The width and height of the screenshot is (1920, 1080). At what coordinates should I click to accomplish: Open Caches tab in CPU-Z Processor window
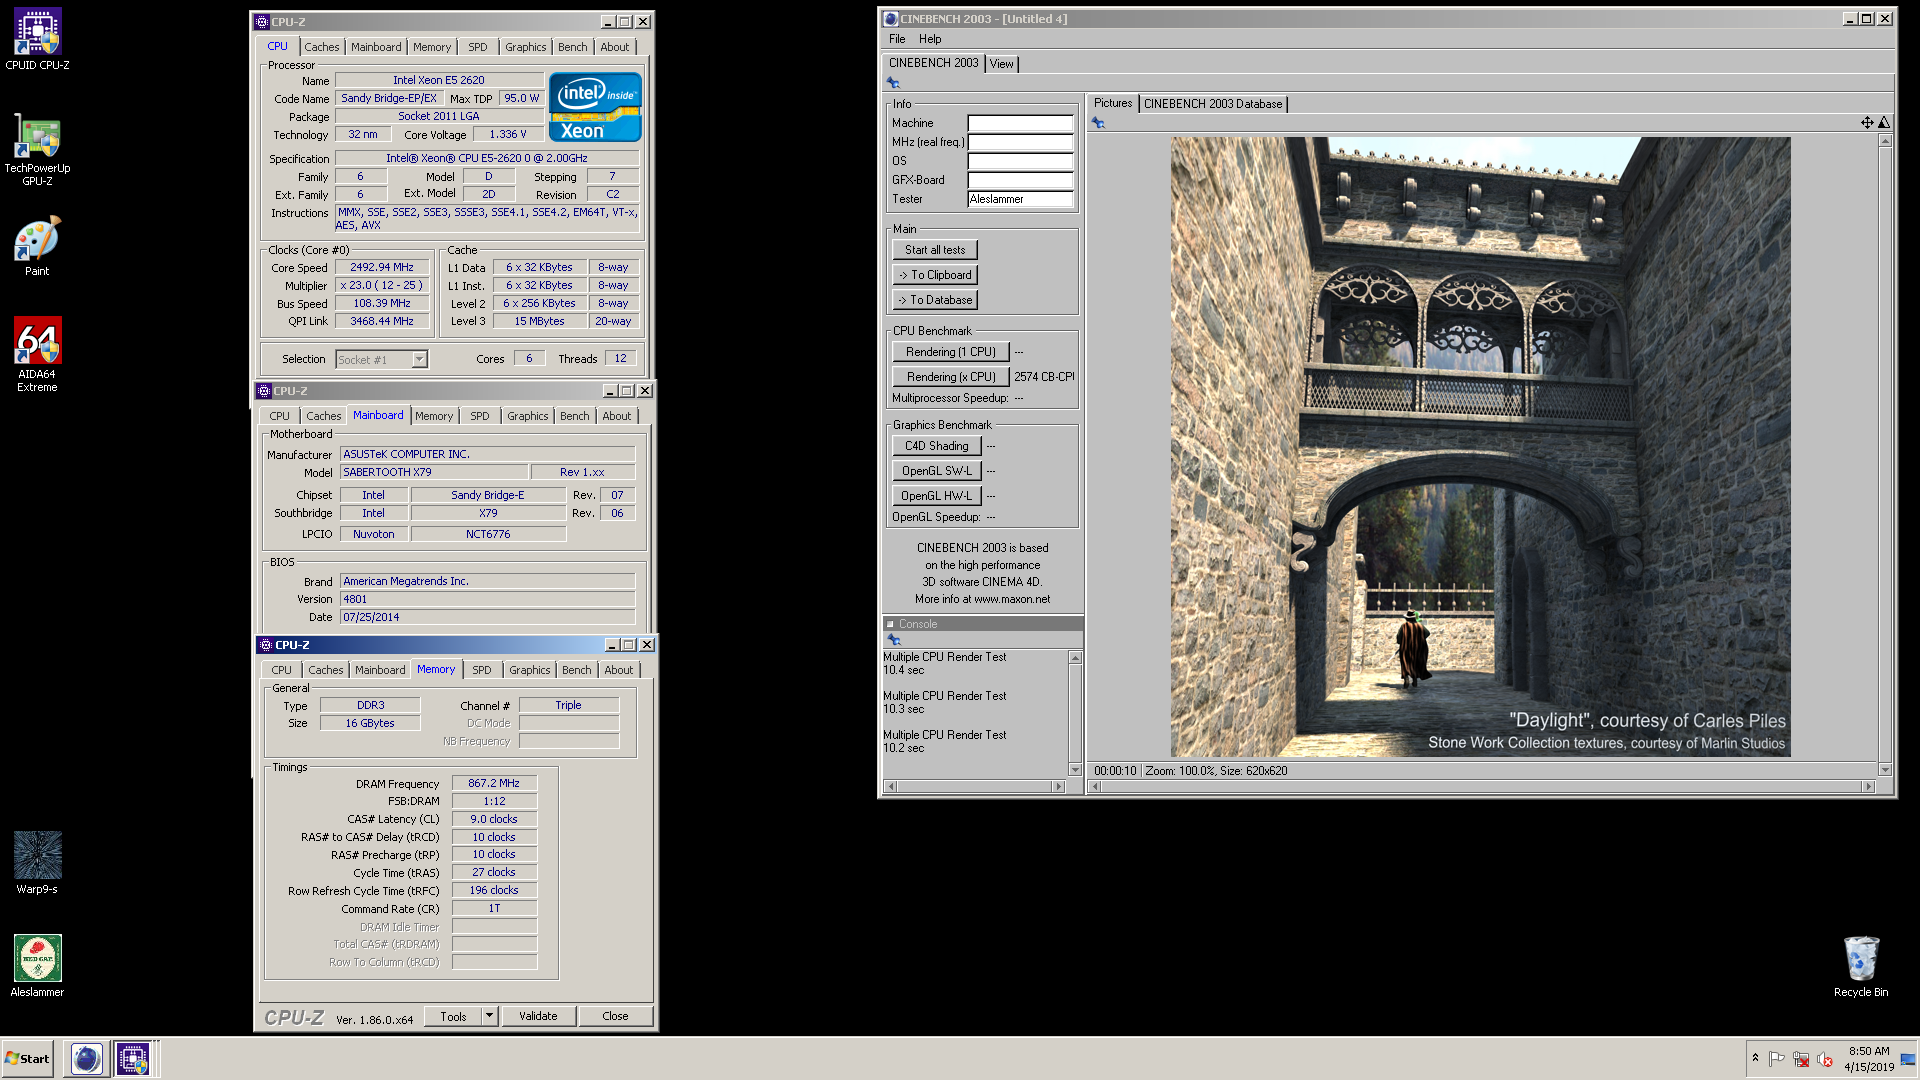(x=322, y=47)
